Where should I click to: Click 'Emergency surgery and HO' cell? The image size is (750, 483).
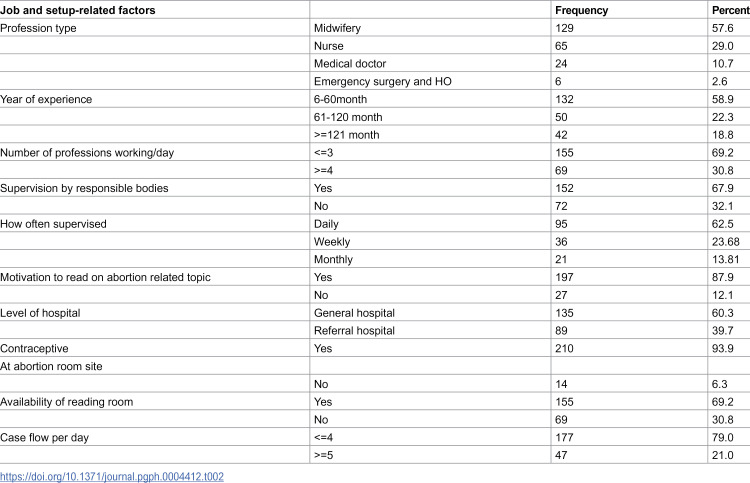click(383, 81)
